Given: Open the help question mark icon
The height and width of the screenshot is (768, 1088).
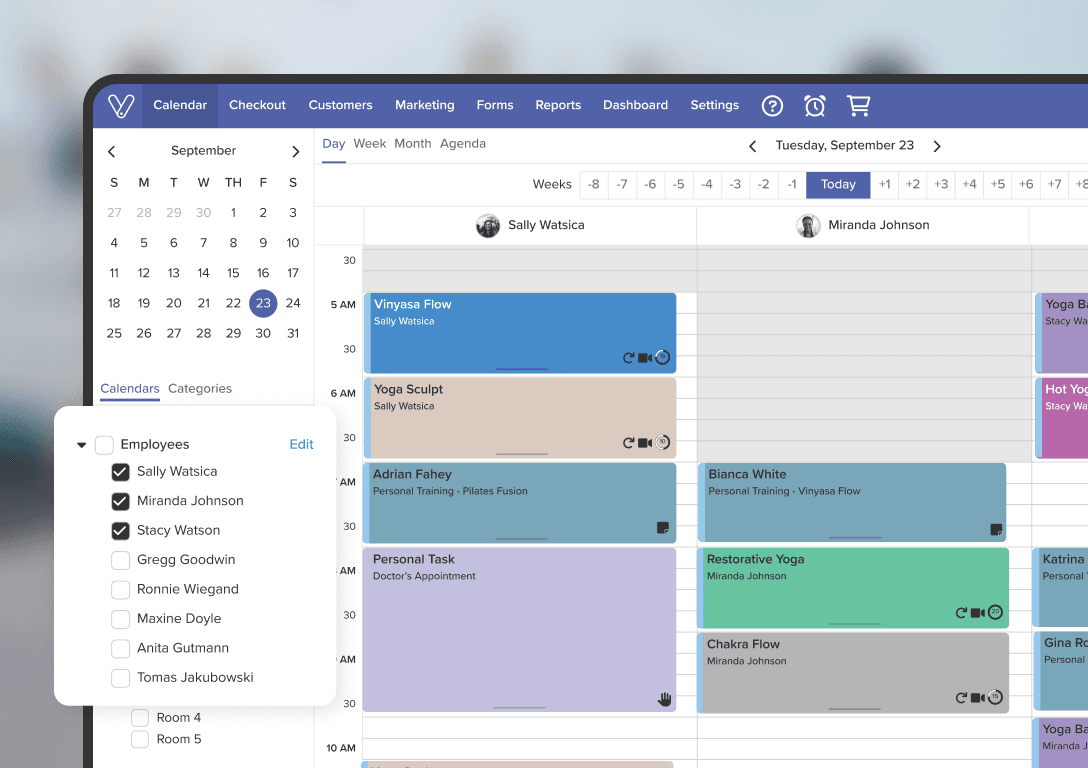Looking at the screenshot, I should (772, 106).
